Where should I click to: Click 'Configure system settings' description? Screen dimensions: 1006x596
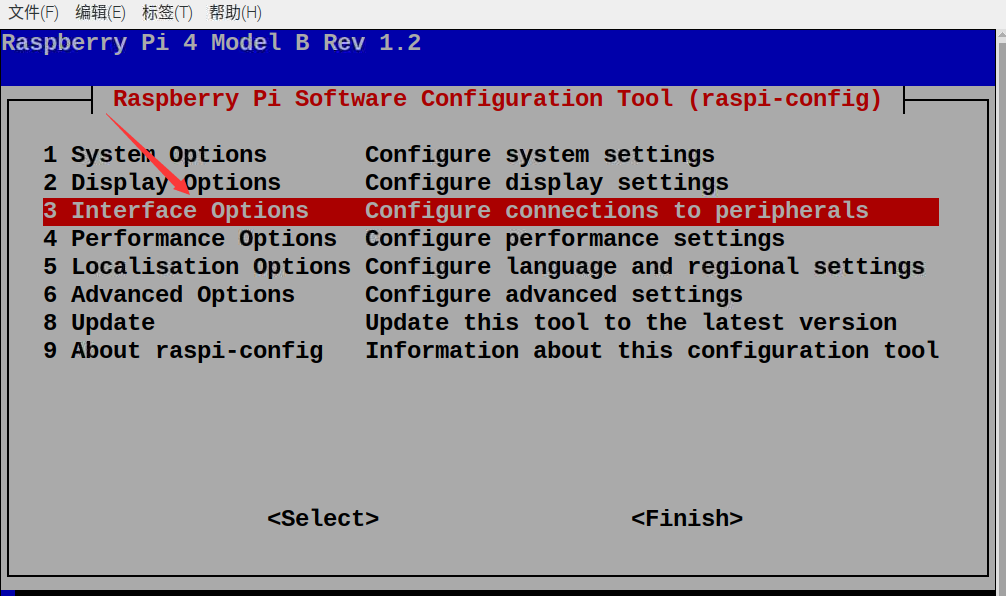[x=540, y=155]
